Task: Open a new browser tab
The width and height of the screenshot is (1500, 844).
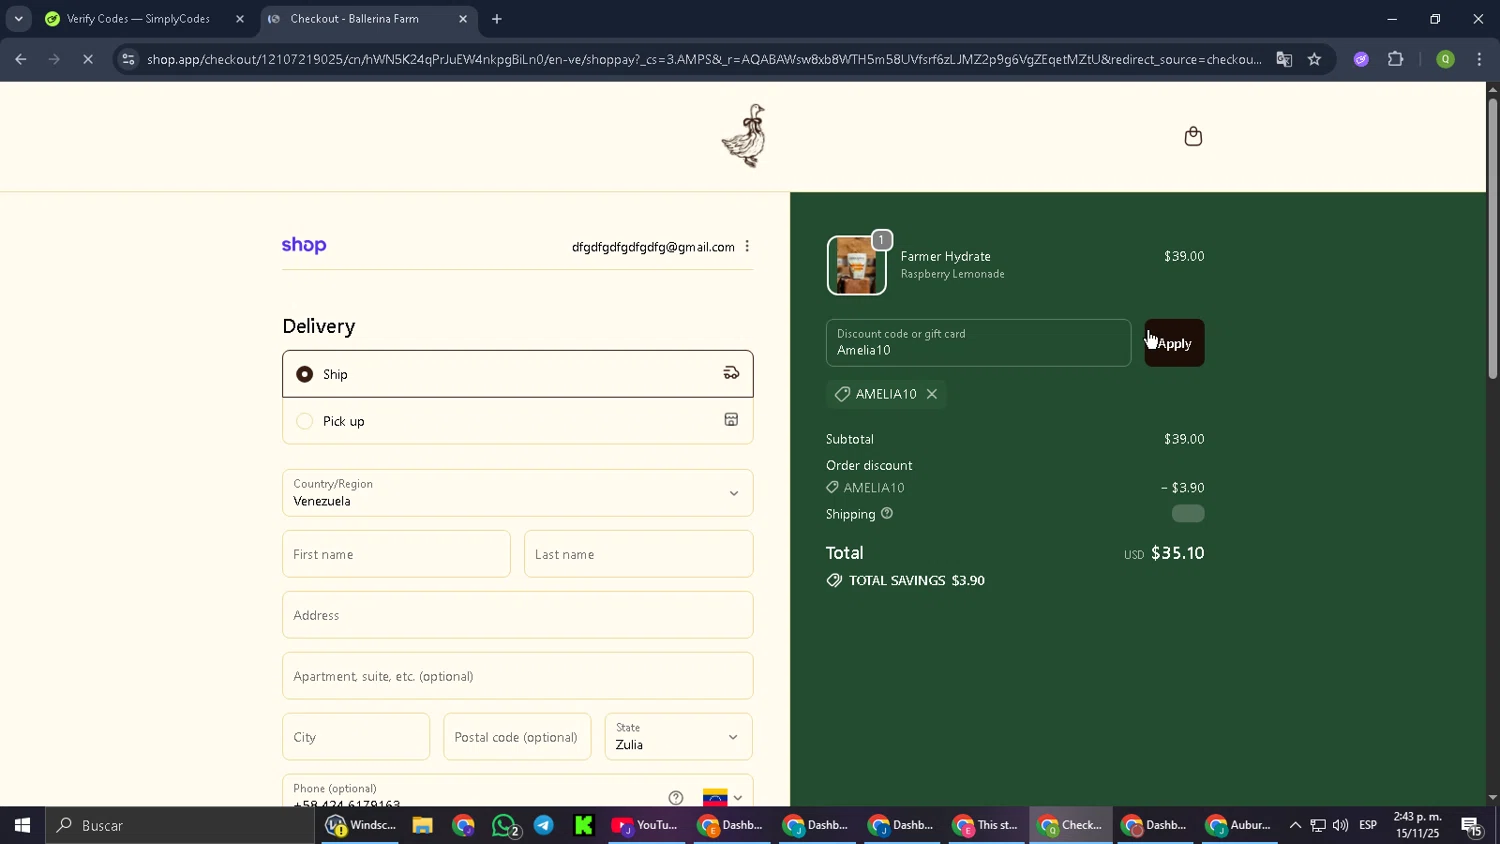Action: click(x=497, y=19)
